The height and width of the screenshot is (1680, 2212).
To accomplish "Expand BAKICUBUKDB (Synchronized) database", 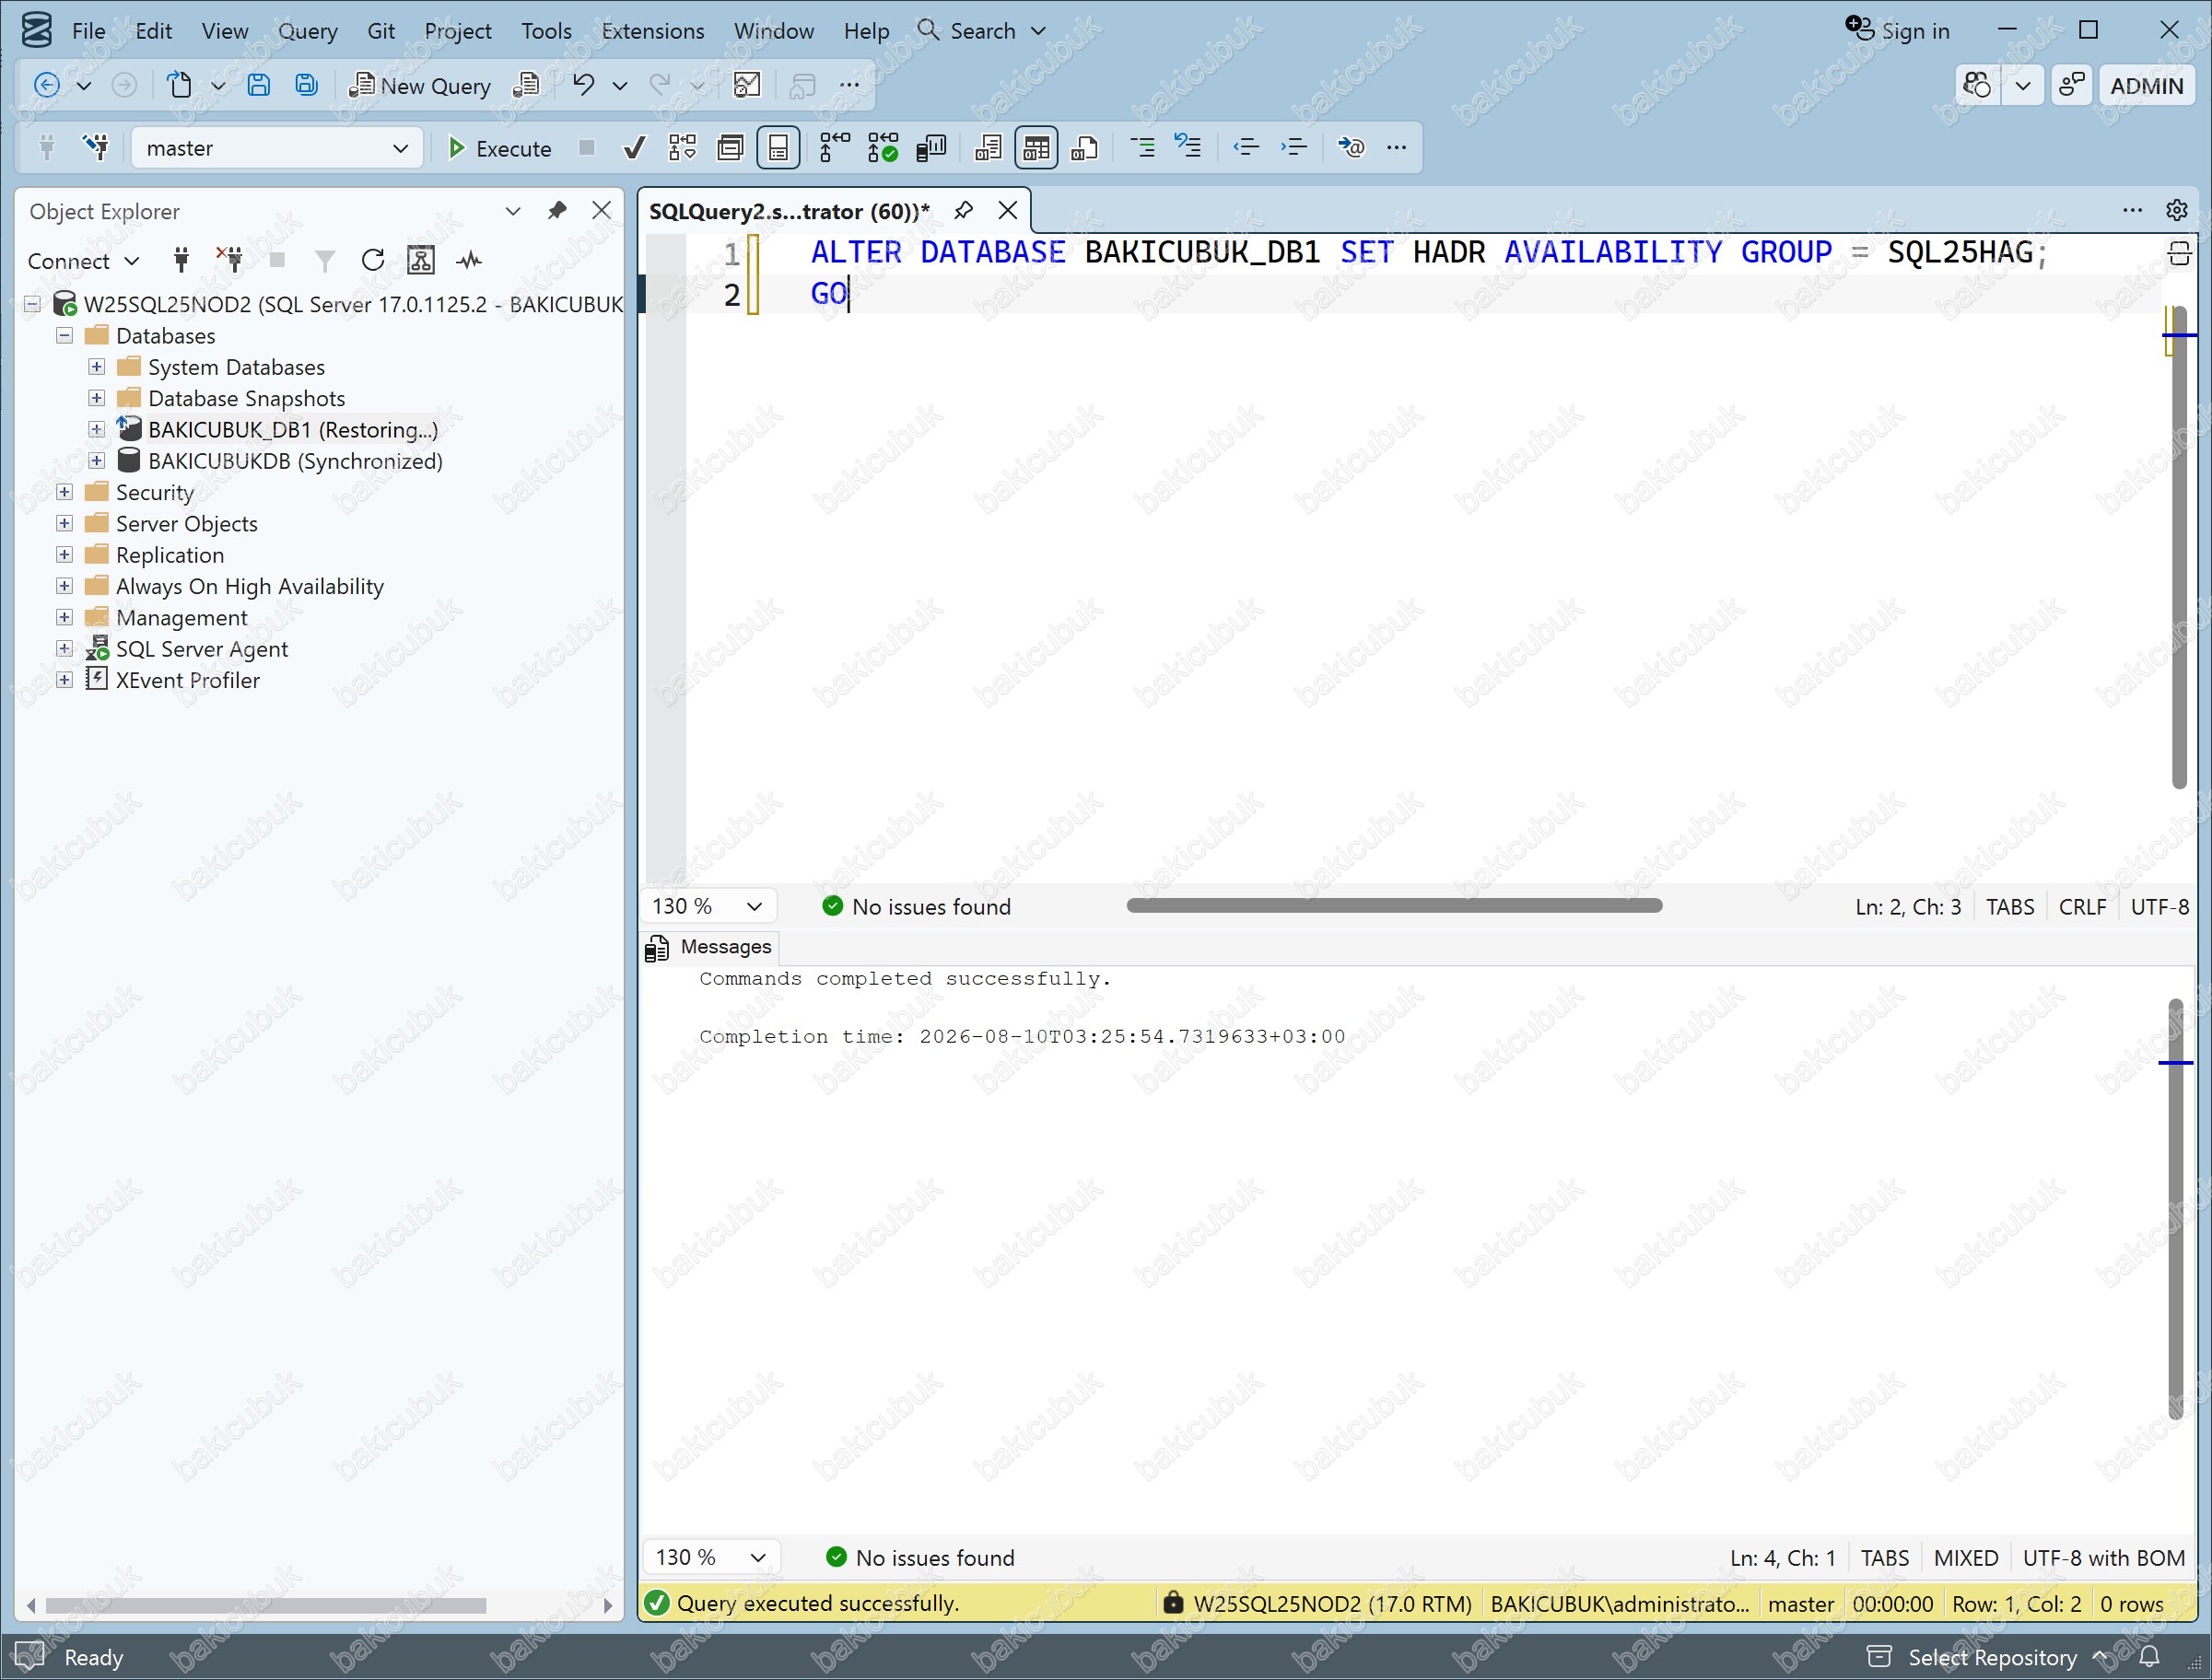I will [96, 461].
